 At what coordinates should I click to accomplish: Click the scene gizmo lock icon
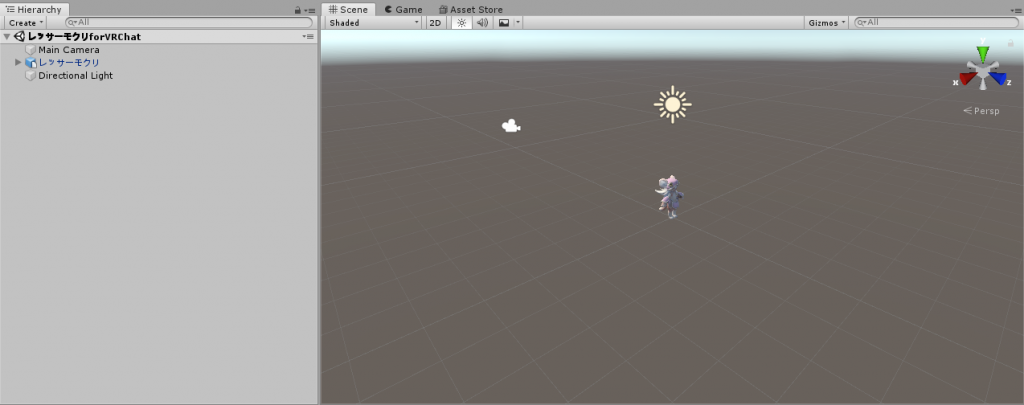click(1010, 43)
